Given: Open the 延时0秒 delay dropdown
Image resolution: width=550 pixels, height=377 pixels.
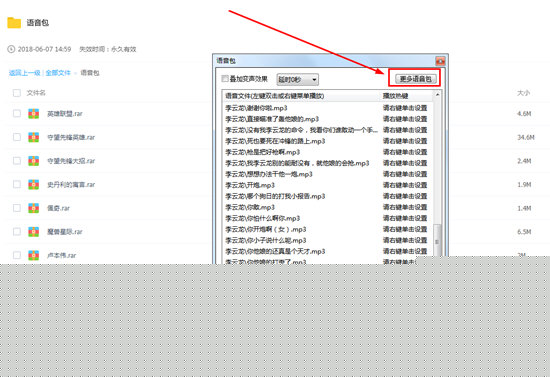Looking at the screenshot, I should click(x=297, y=80).
